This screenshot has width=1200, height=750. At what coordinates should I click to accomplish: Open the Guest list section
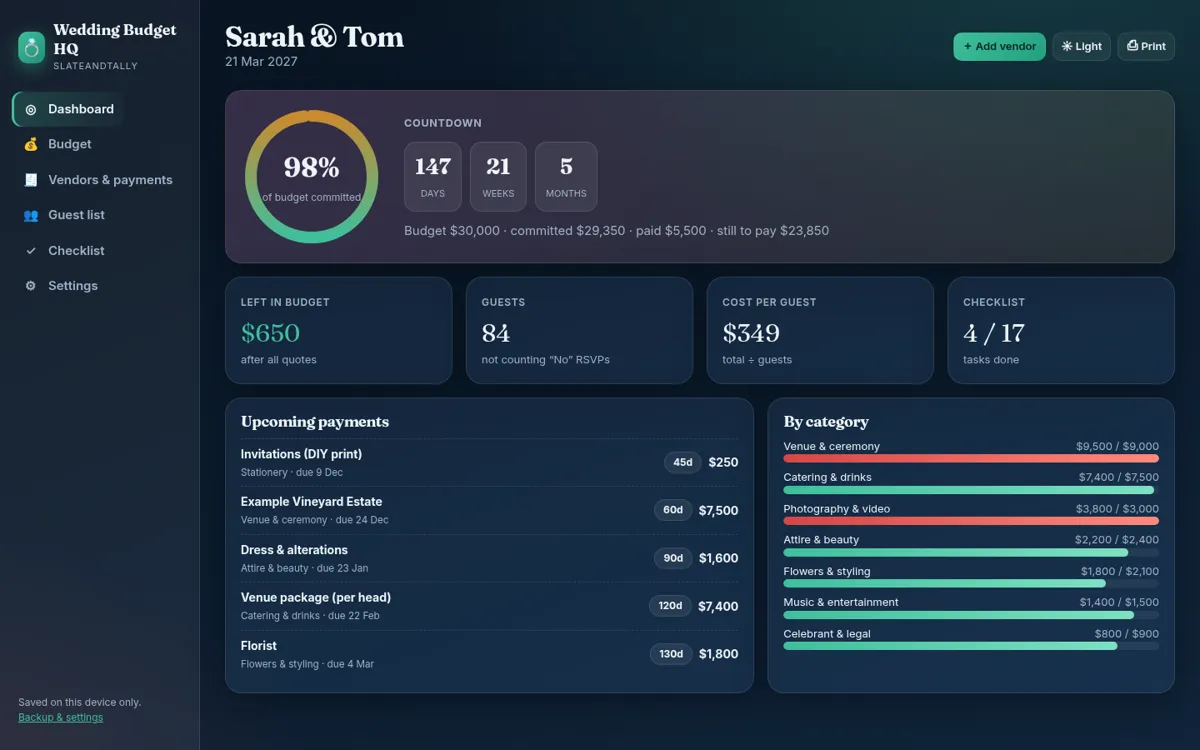point(65,215)
